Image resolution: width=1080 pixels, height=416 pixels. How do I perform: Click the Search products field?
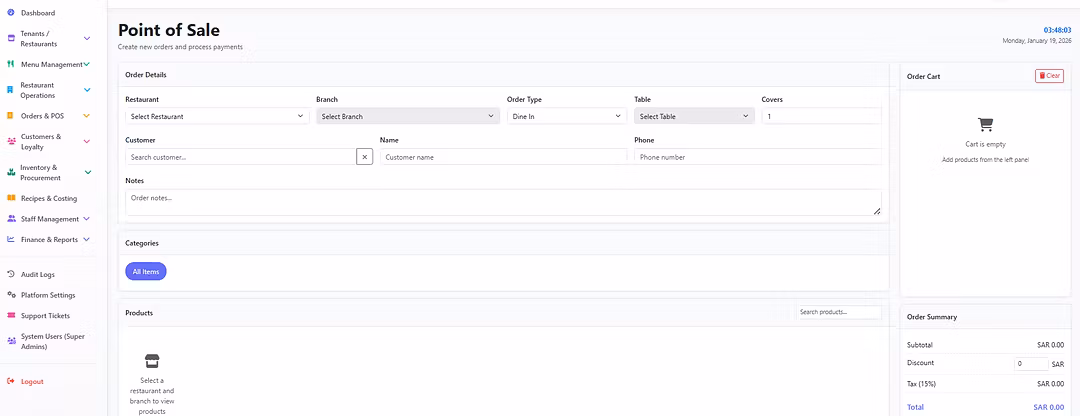coord(838,313)
